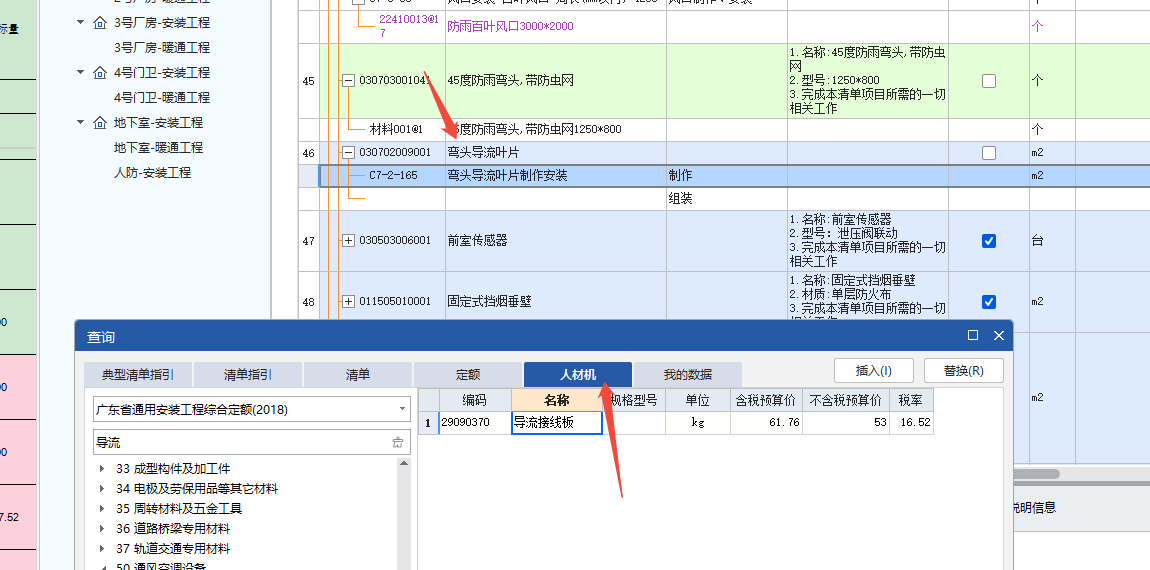This screenshot has width=1150, height=570.
Task: Click the 不含税预算价 column header
Action: pos(846,400)
